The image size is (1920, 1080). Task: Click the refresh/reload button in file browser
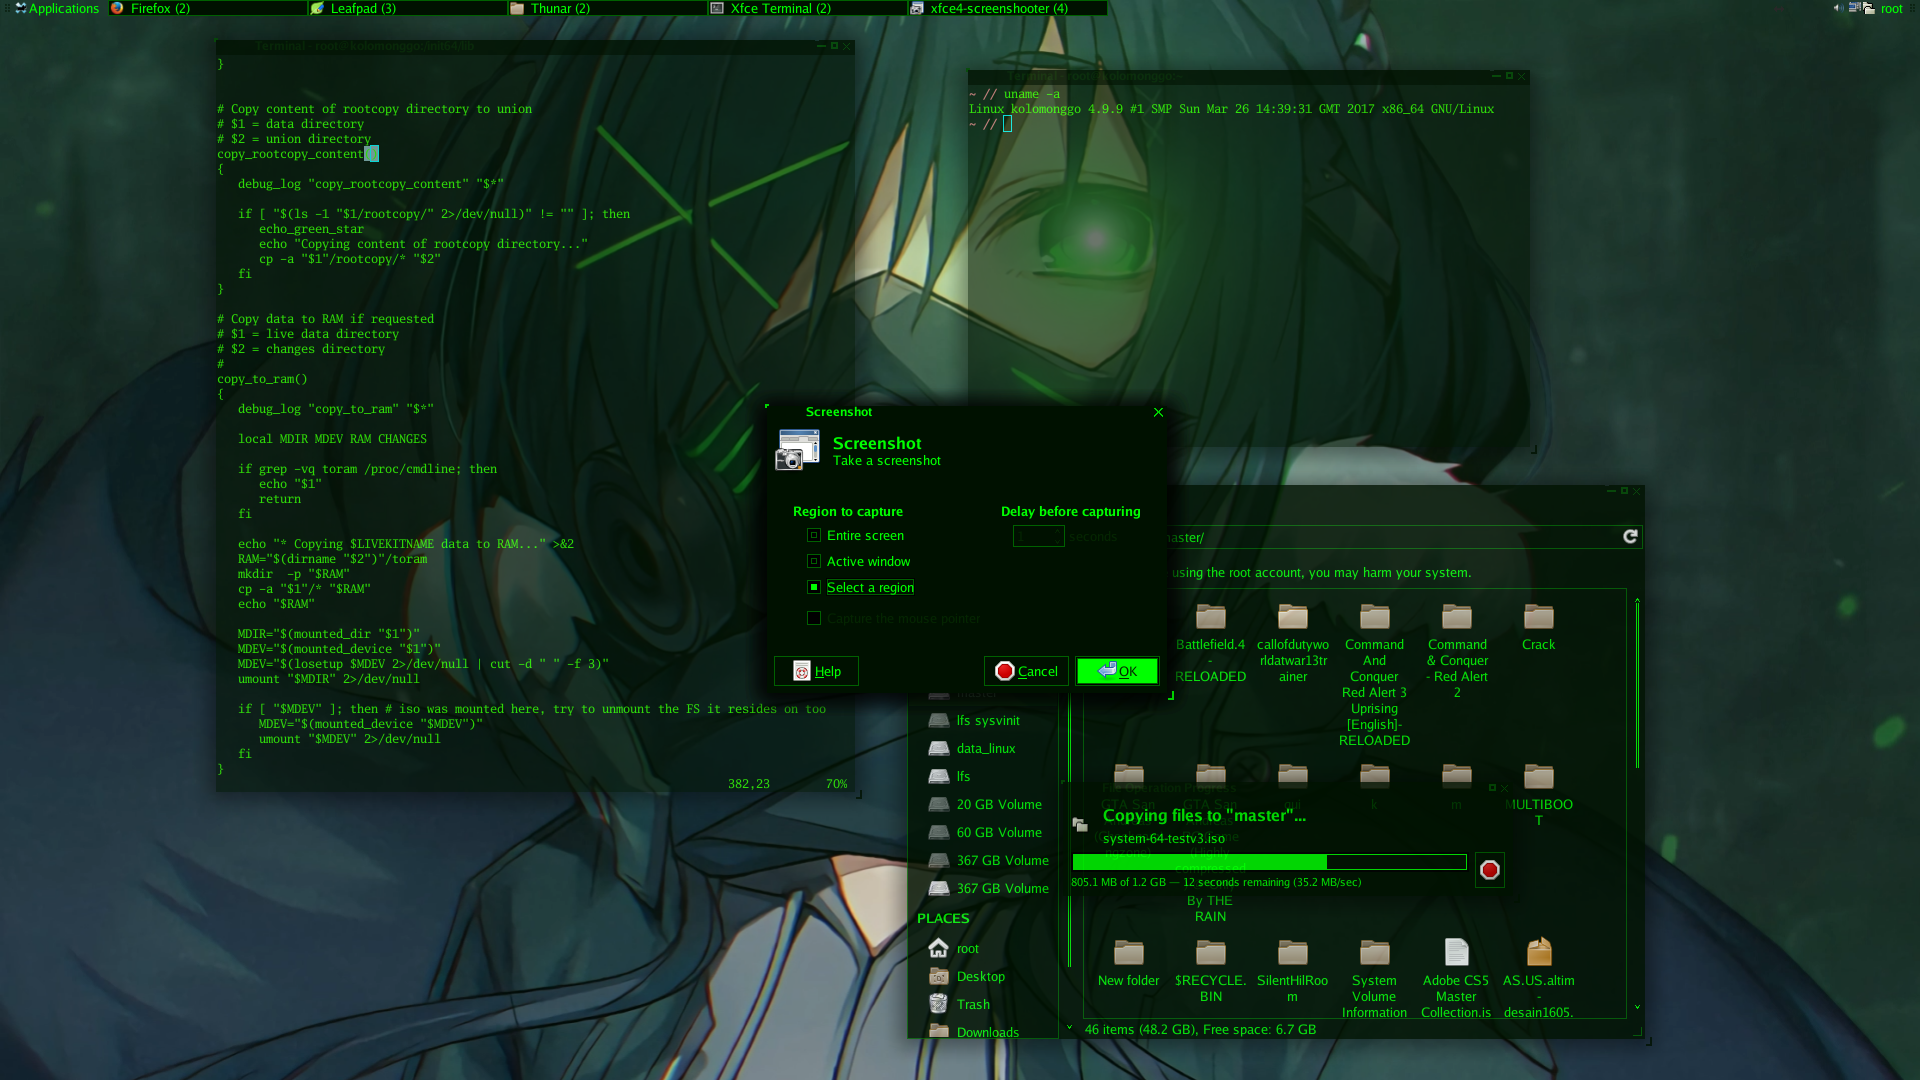point(1629,537)
